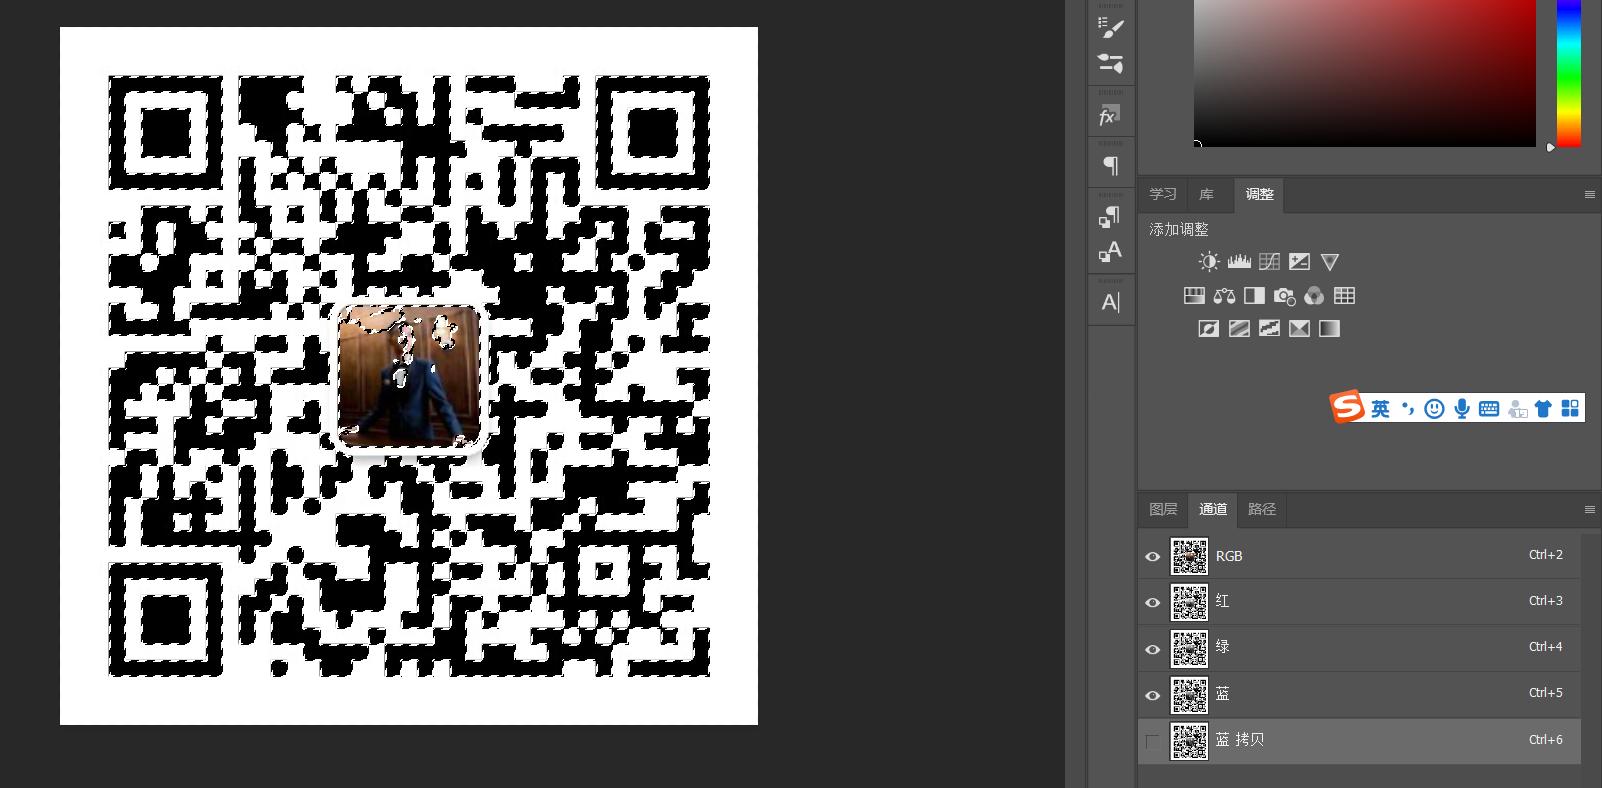1602x788 pixels.
Task: Select the 蓝 拷贝 channel thumbnail
Action: [1190, 741]
